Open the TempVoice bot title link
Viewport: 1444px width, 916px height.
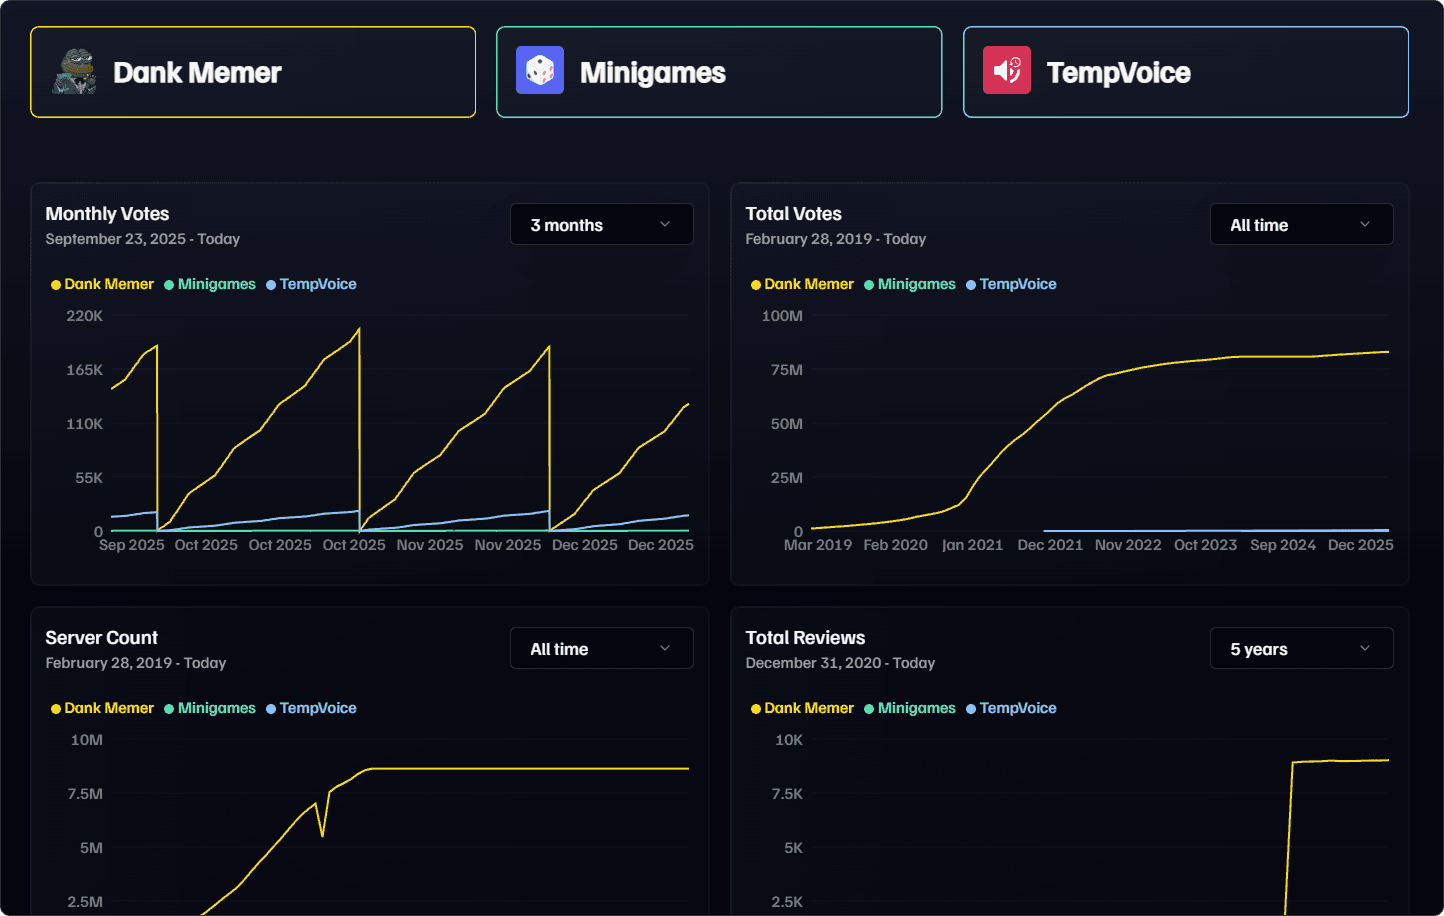[1118, 73]
